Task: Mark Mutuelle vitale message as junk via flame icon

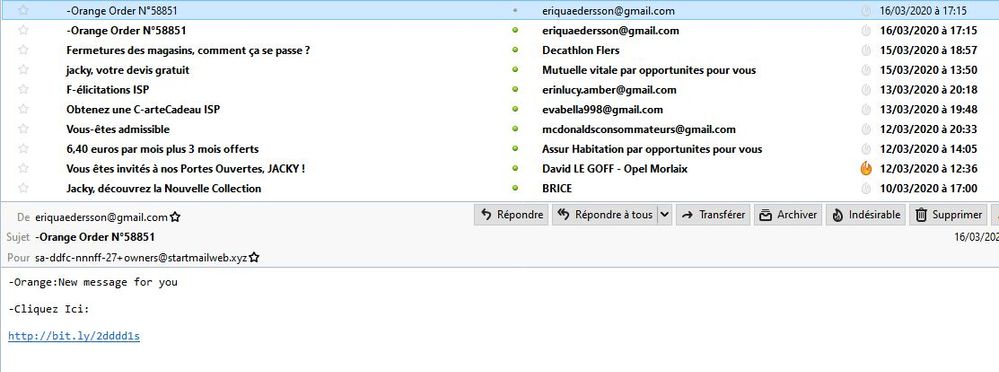Action: (x=865, y=70)
